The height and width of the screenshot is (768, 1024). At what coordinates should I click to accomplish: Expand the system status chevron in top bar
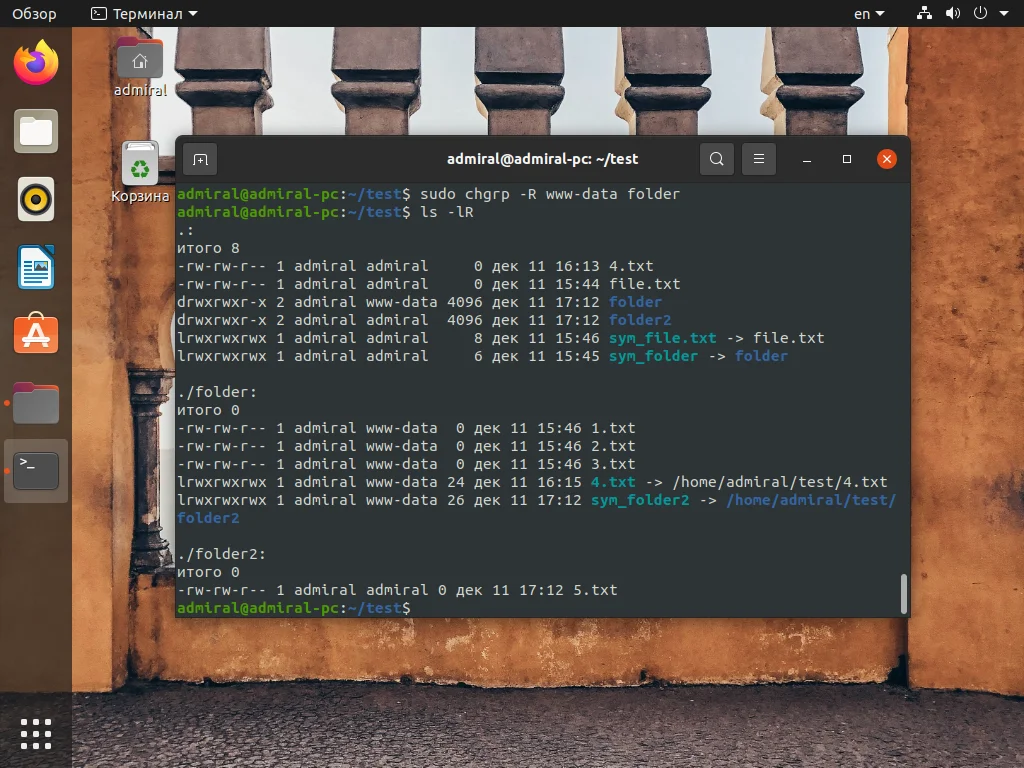pos(1005,14)
